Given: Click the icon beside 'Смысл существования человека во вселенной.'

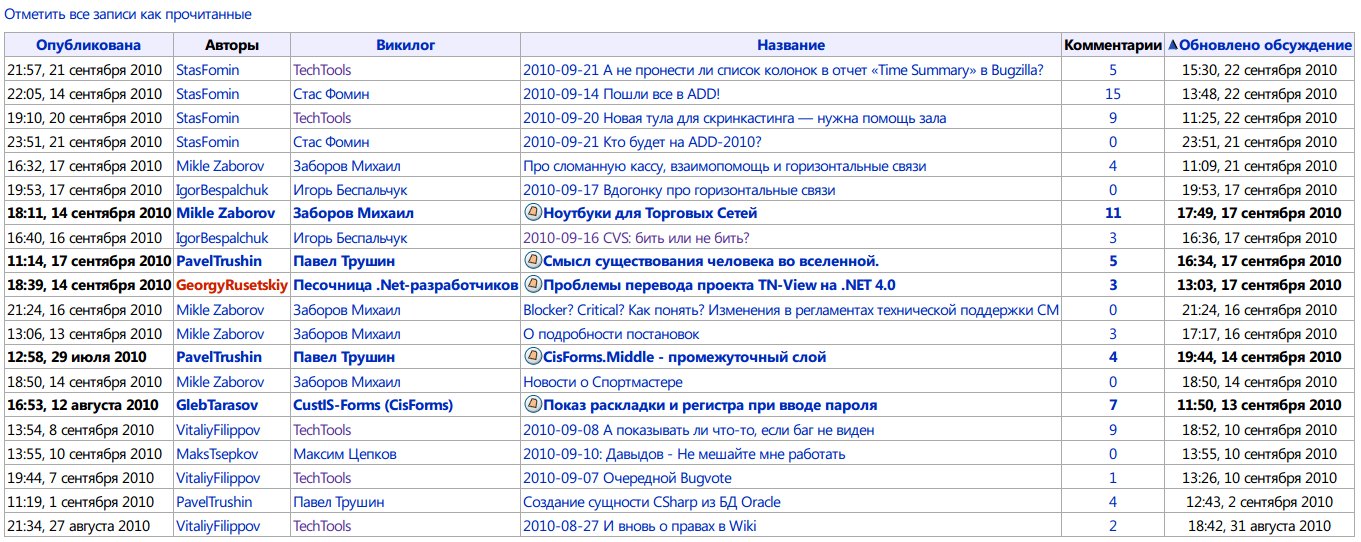Looking at the screenshot, I should point(533,261).
